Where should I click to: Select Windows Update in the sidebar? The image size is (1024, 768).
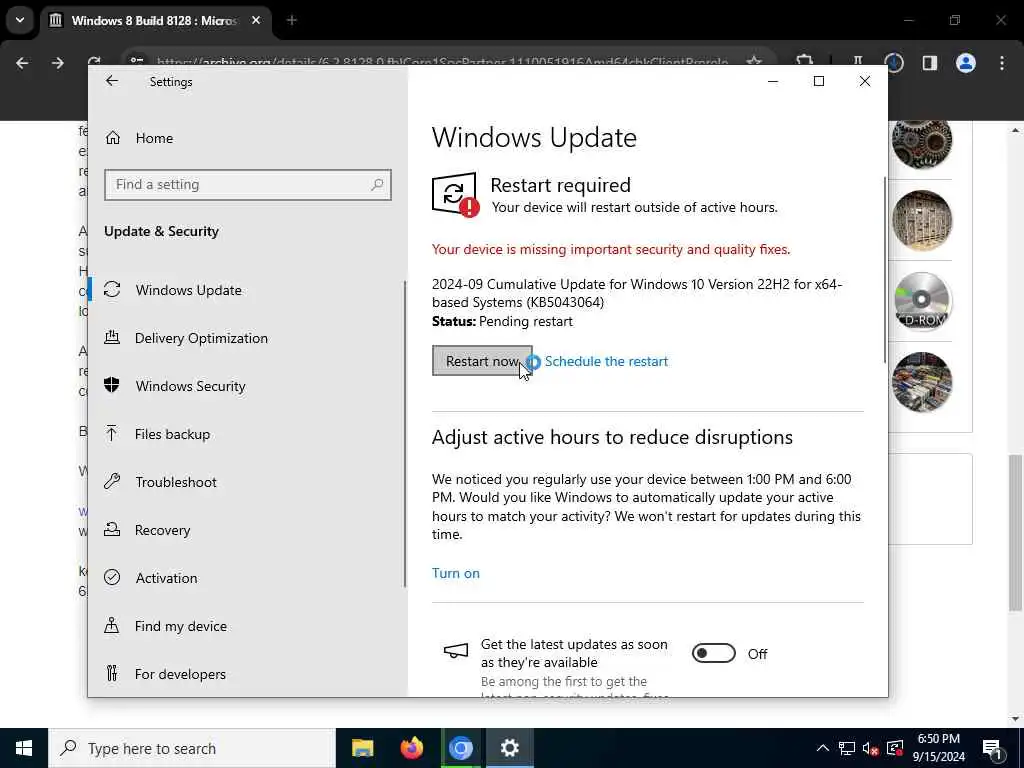pyautogui.click(x=188, y=290)
